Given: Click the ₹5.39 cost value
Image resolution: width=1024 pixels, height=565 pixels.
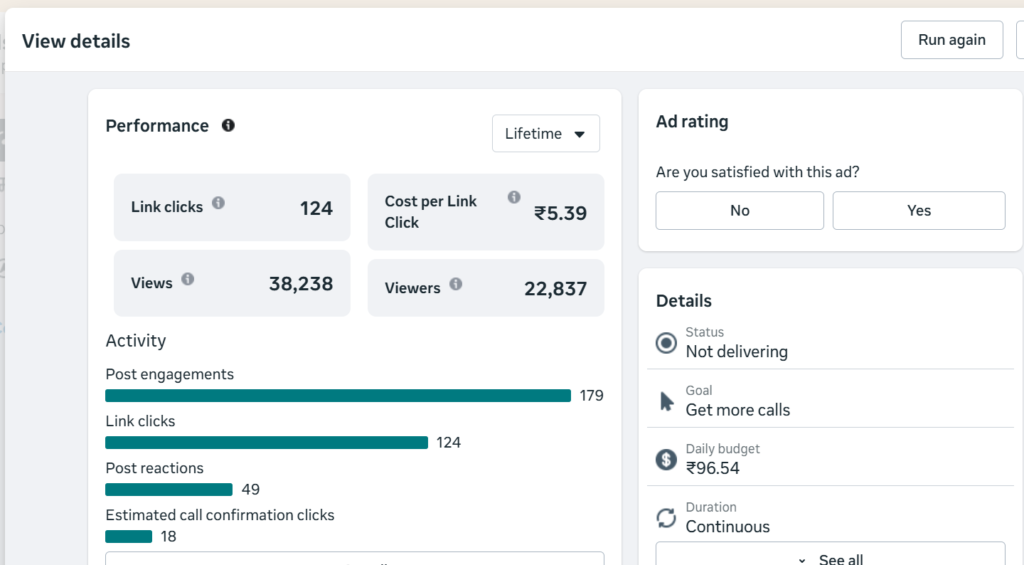Looking at the screenshot, I should tap(560, 213).
